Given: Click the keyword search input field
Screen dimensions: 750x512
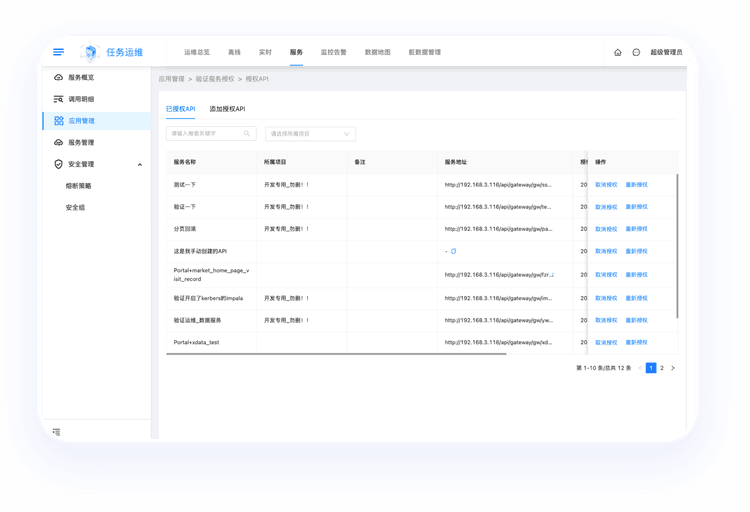Looking at the screenshot, I should pos(208,133).
